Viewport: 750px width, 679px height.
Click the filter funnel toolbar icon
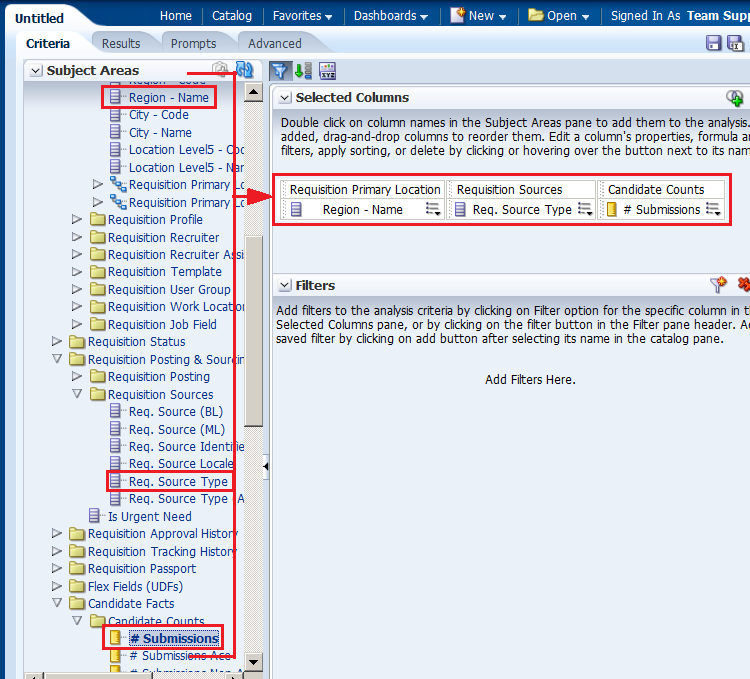click(279, 71)
